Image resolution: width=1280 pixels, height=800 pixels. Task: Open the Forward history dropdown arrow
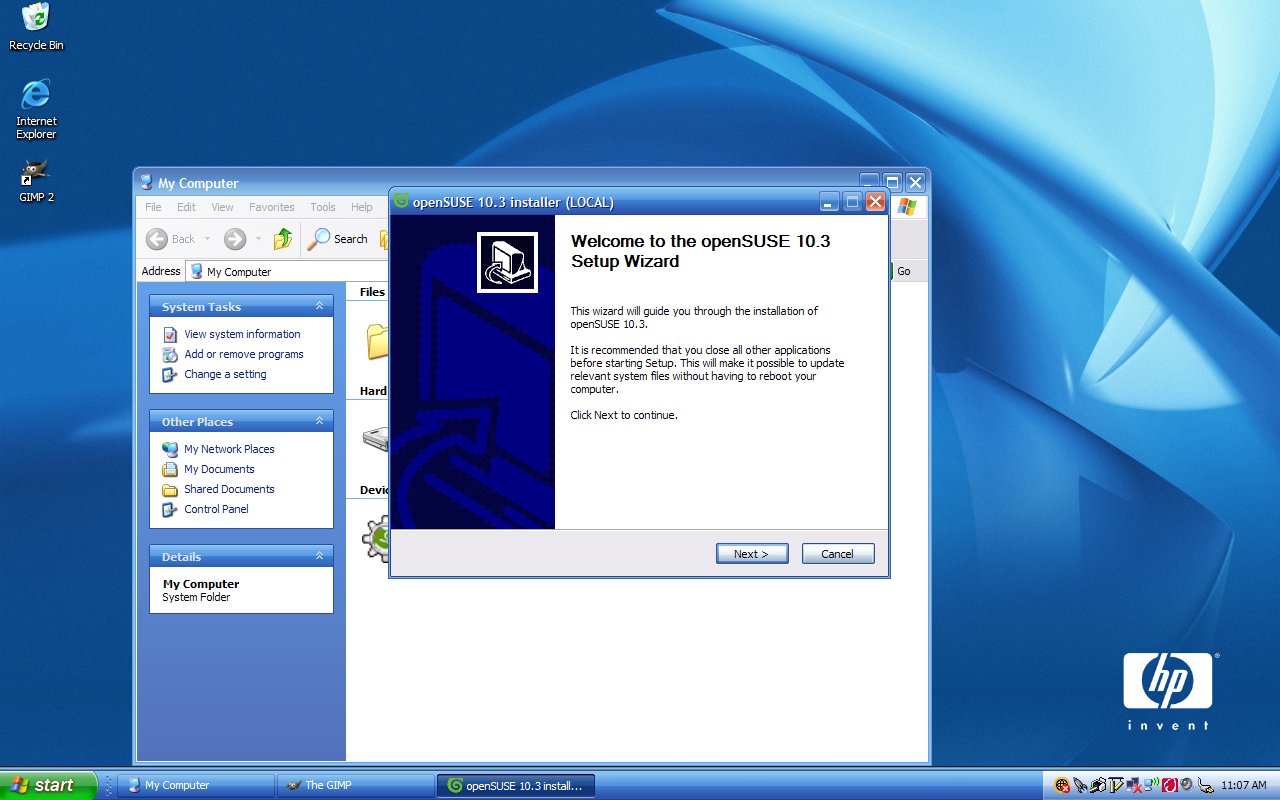[x=258, y=239]
